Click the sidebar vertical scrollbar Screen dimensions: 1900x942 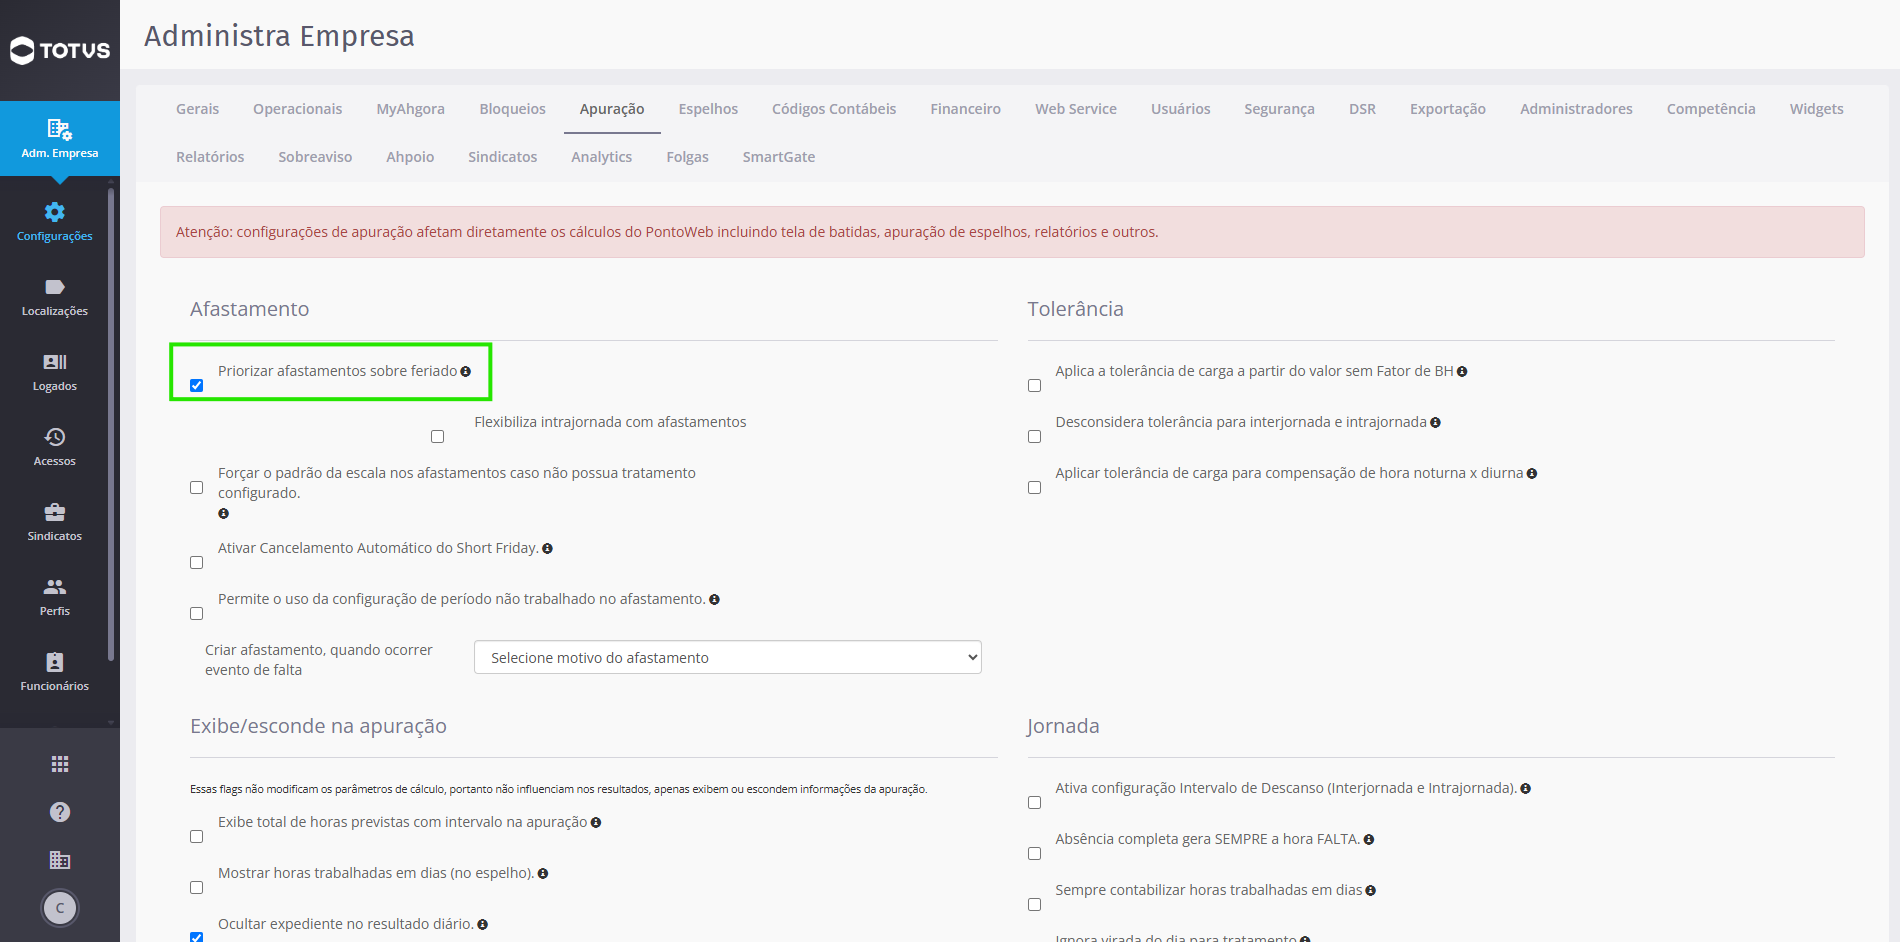111,425
